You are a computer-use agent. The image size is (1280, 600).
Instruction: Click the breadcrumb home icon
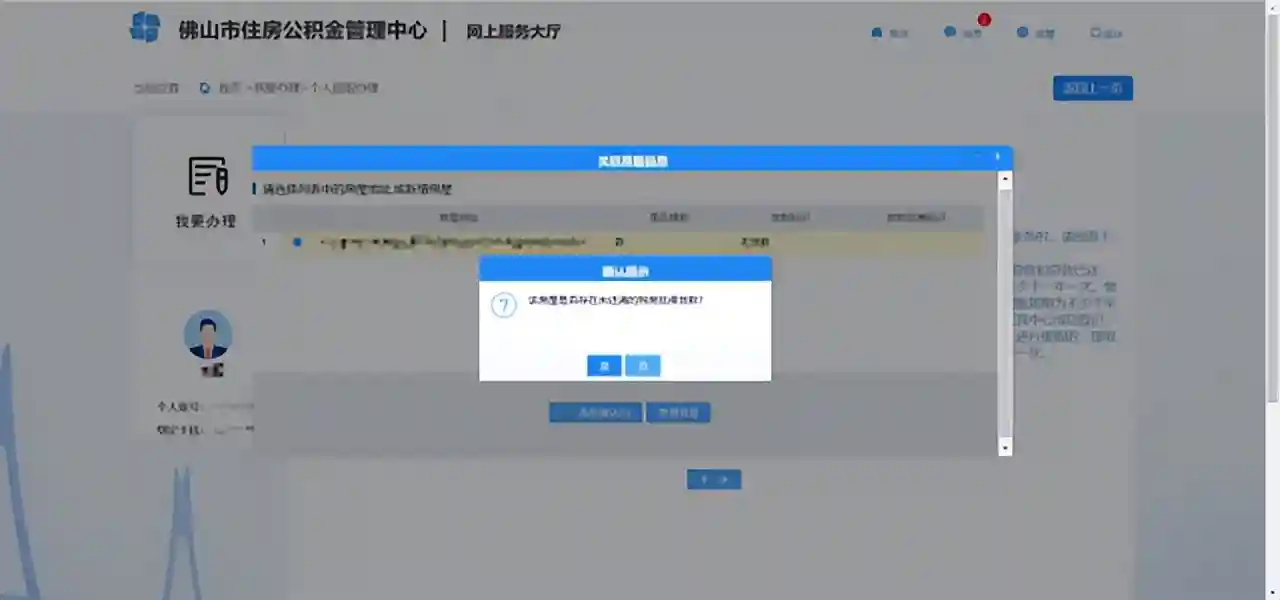point(205,88)
